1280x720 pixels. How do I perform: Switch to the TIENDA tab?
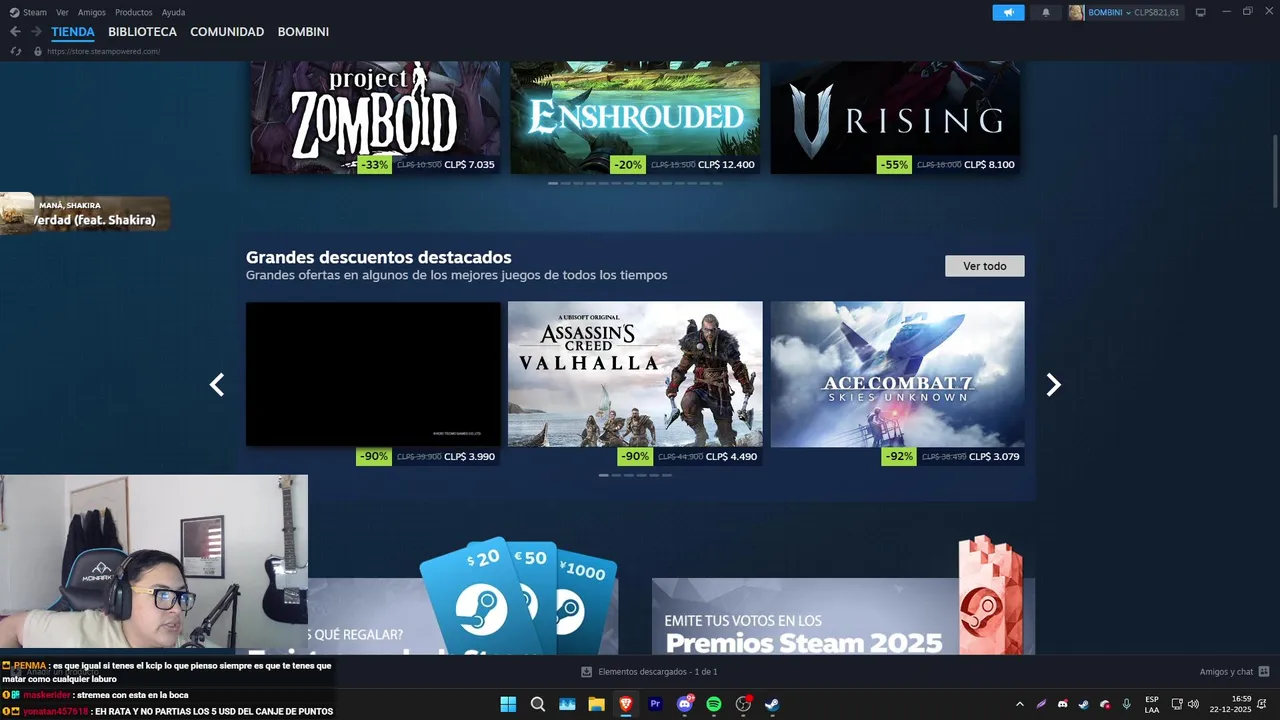coord(73,32)
